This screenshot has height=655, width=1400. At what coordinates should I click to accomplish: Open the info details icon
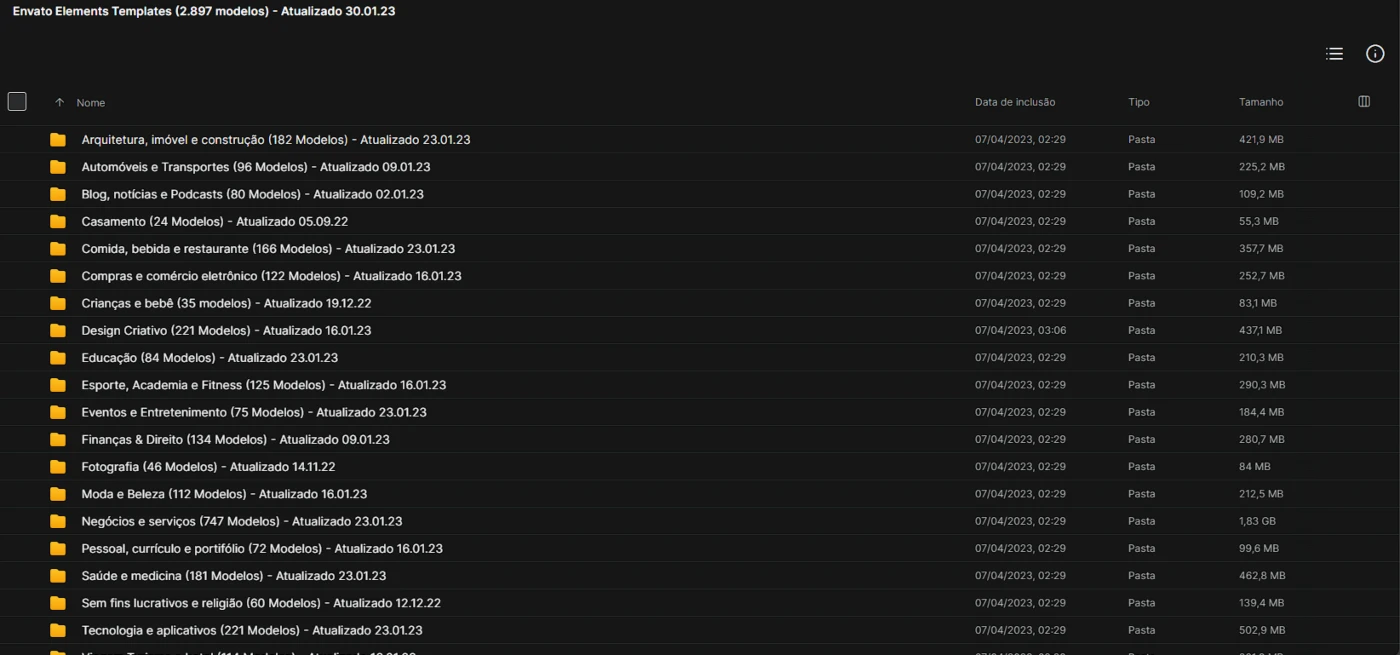click(1375, 54)
